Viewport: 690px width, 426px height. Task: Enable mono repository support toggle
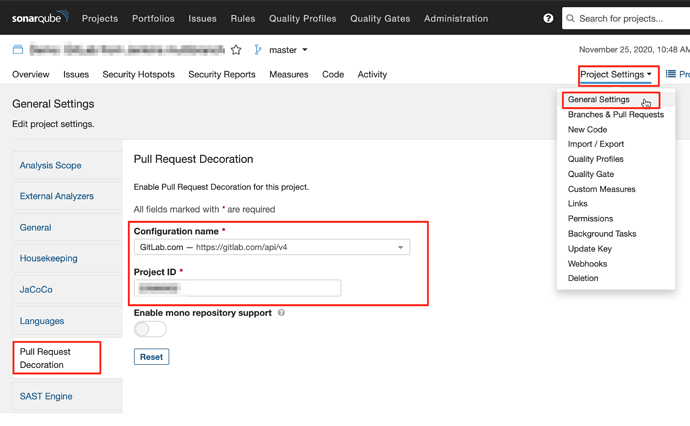(x=150, y=329)
